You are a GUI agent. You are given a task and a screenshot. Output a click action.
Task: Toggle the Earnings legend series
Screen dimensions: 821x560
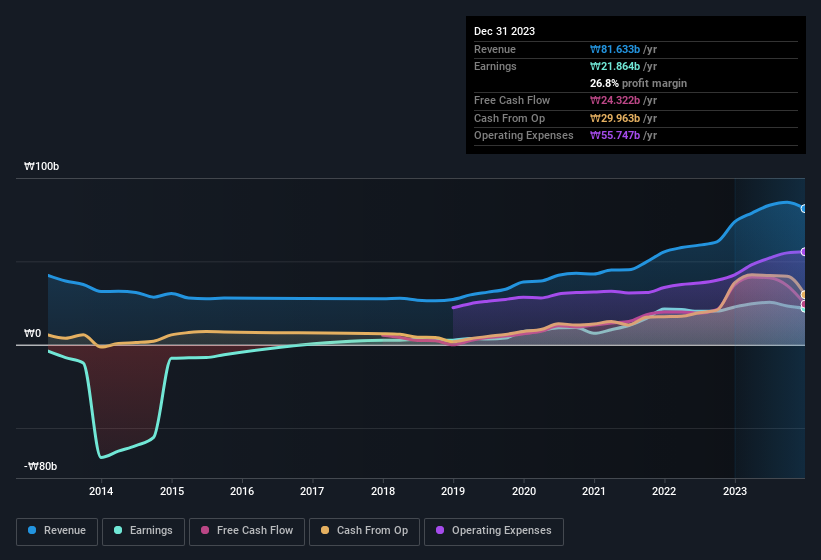(142, 531)
